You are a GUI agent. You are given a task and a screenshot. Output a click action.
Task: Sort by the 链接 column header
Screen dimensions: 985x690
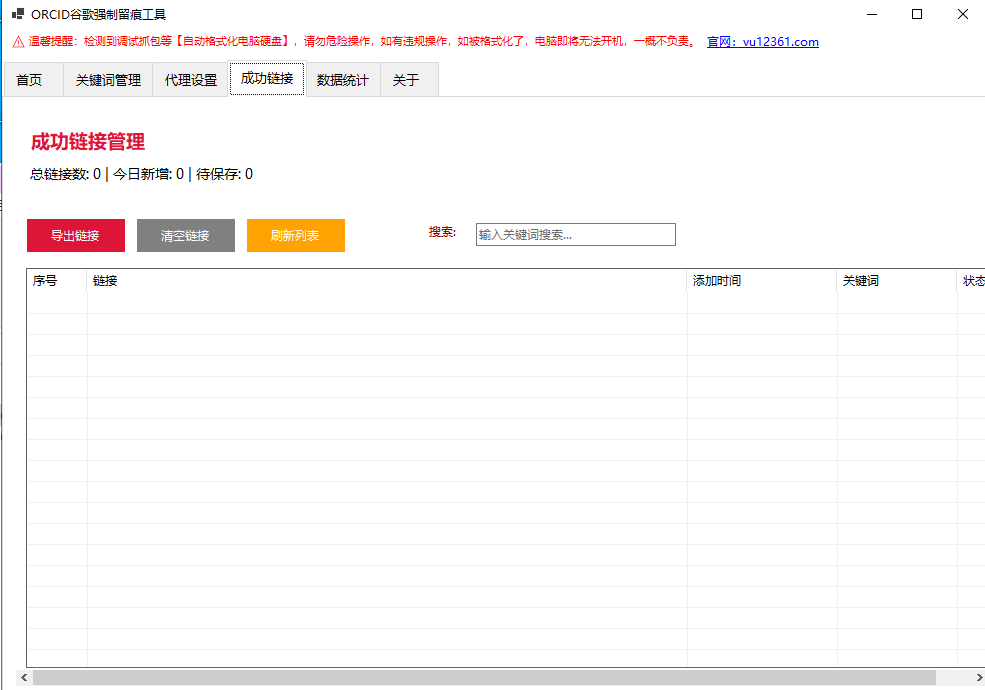pyautogui.click(x=387, y=281)
